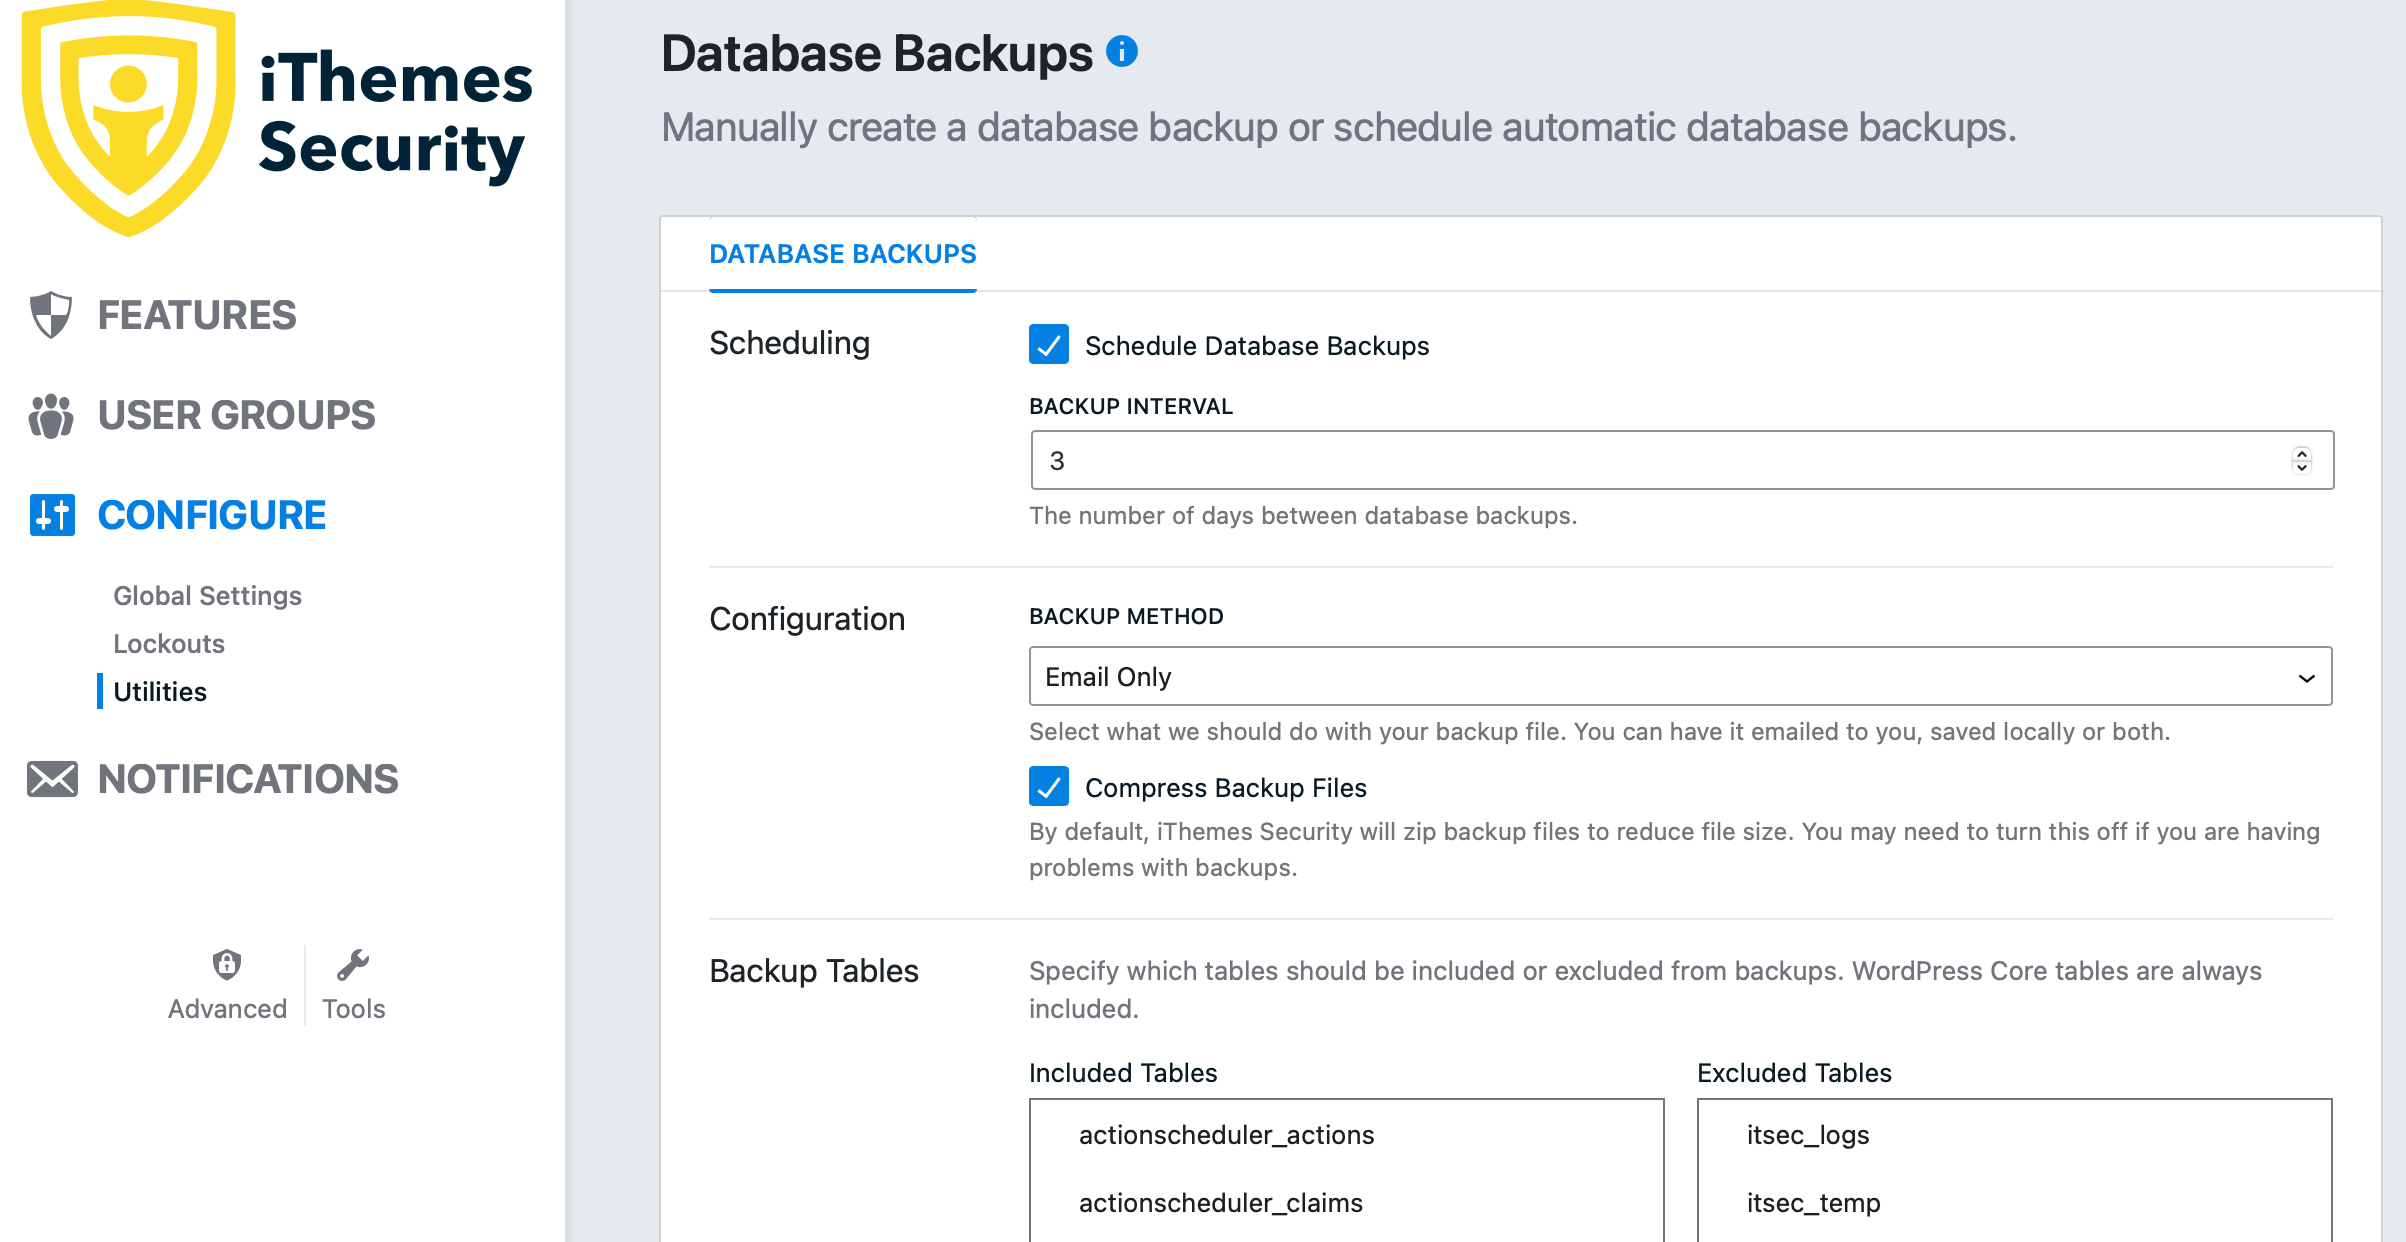Screen dimensions: 2406x1242
Task: Uncheck the Schedule Database Backups checkbox
Action: coord(1048,345)
